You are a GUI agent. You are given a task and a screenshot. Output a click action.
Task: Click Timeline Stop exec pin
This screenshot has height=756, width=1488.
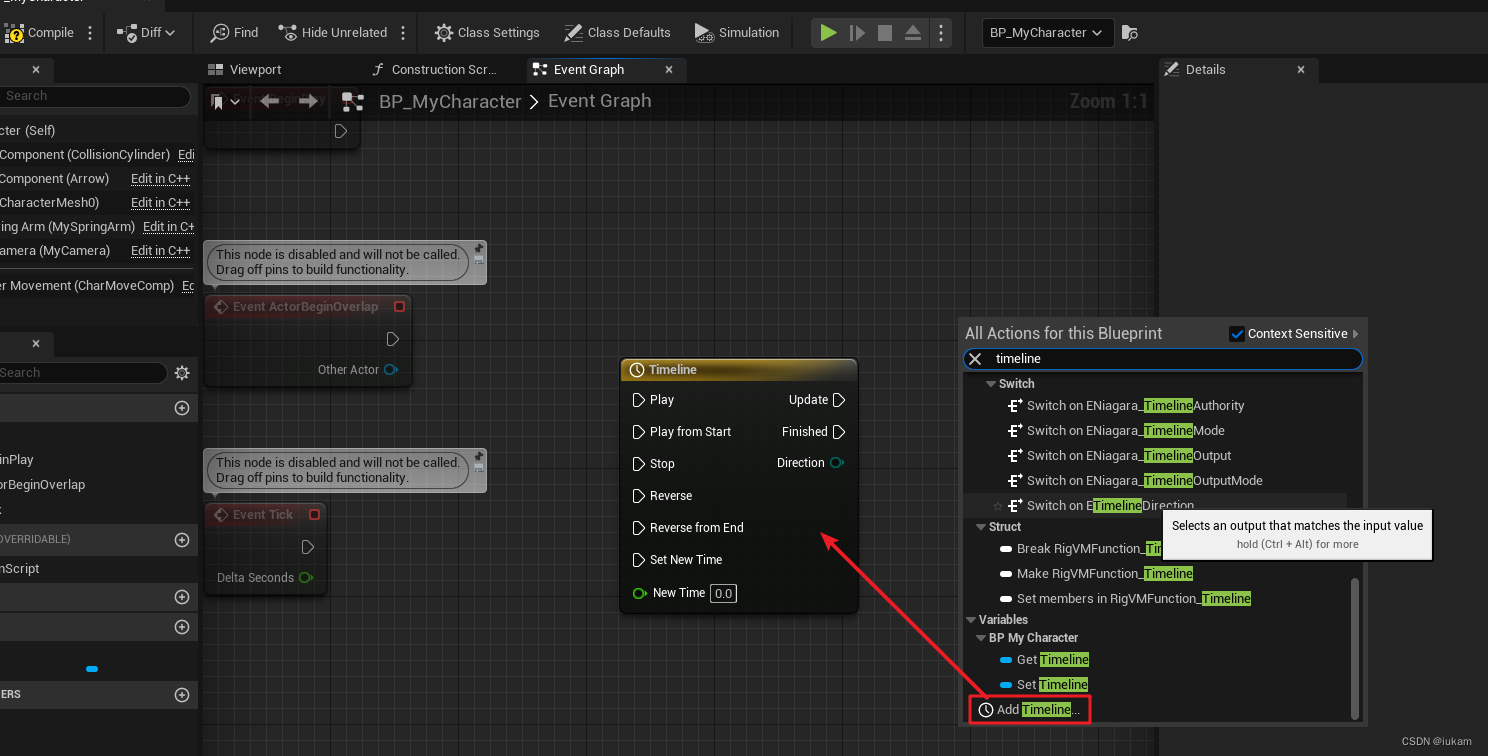639,464
